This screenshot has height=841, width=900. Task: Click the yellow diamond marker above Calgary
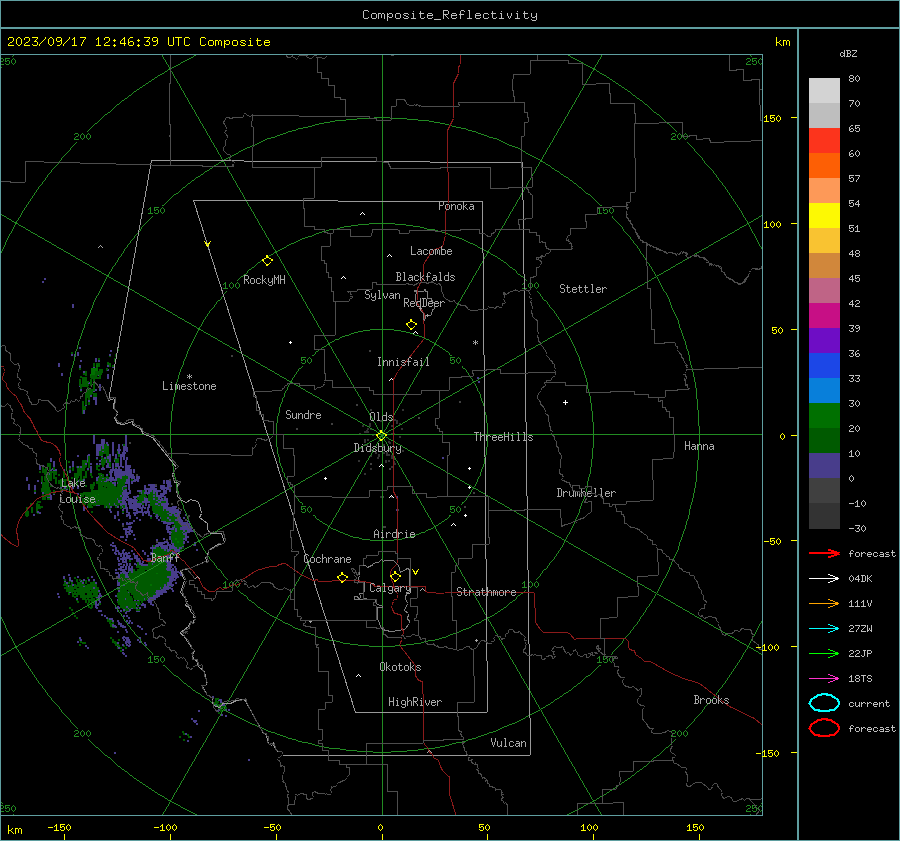395,576
